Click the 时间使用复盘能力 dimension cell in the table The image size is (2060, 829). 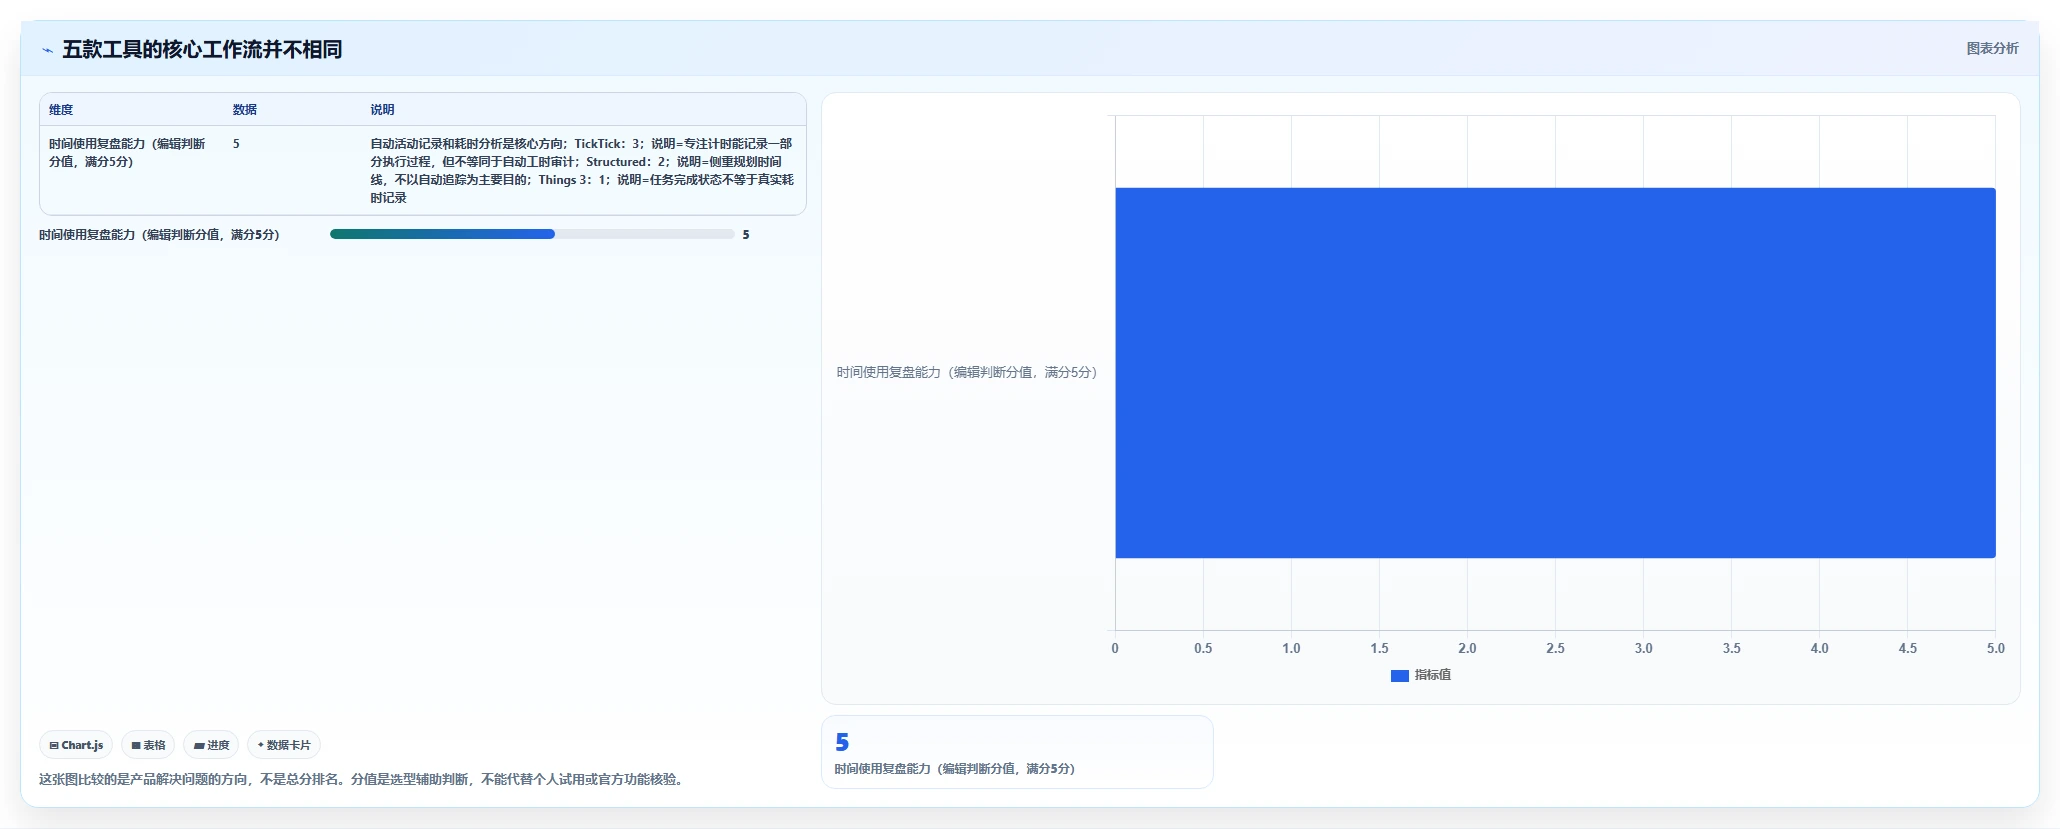pyautogui.click(x=127, y=153)
